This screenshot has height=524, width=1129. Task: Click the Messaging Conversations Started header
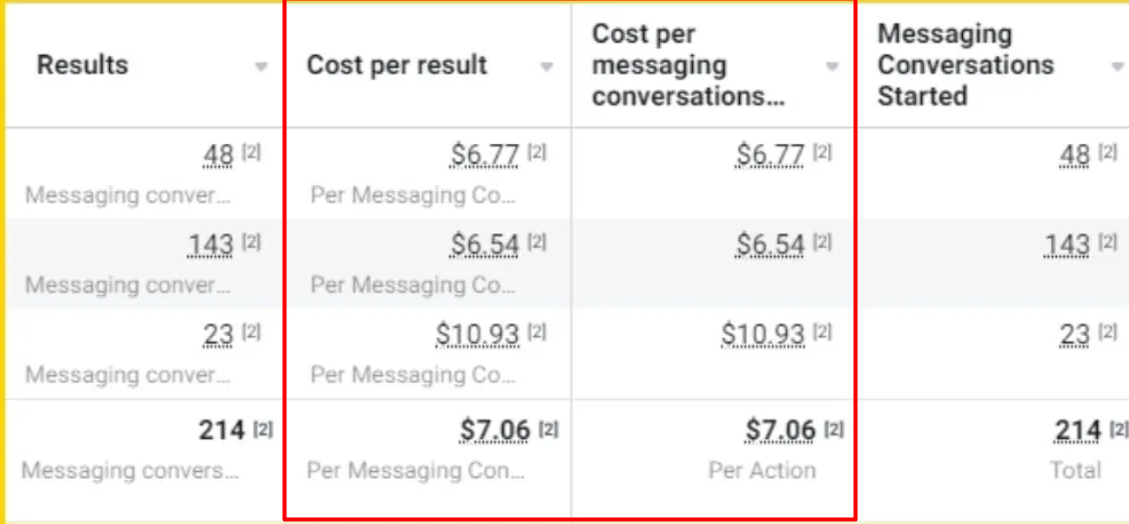[x=965, y=65]
